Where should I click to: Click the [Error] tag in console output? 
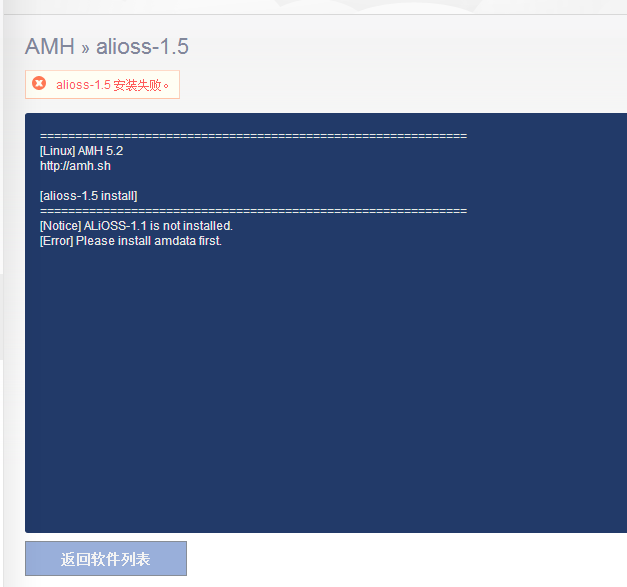tap(56, 241)
